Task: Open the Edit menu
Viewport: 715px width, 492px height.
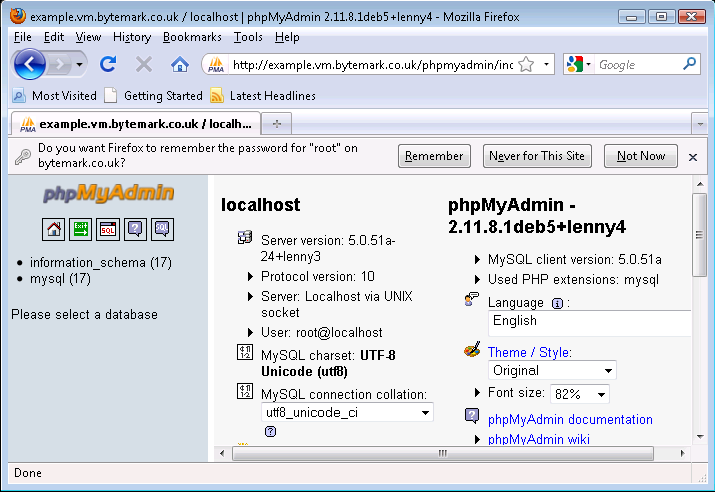Action: coord(54,37)
